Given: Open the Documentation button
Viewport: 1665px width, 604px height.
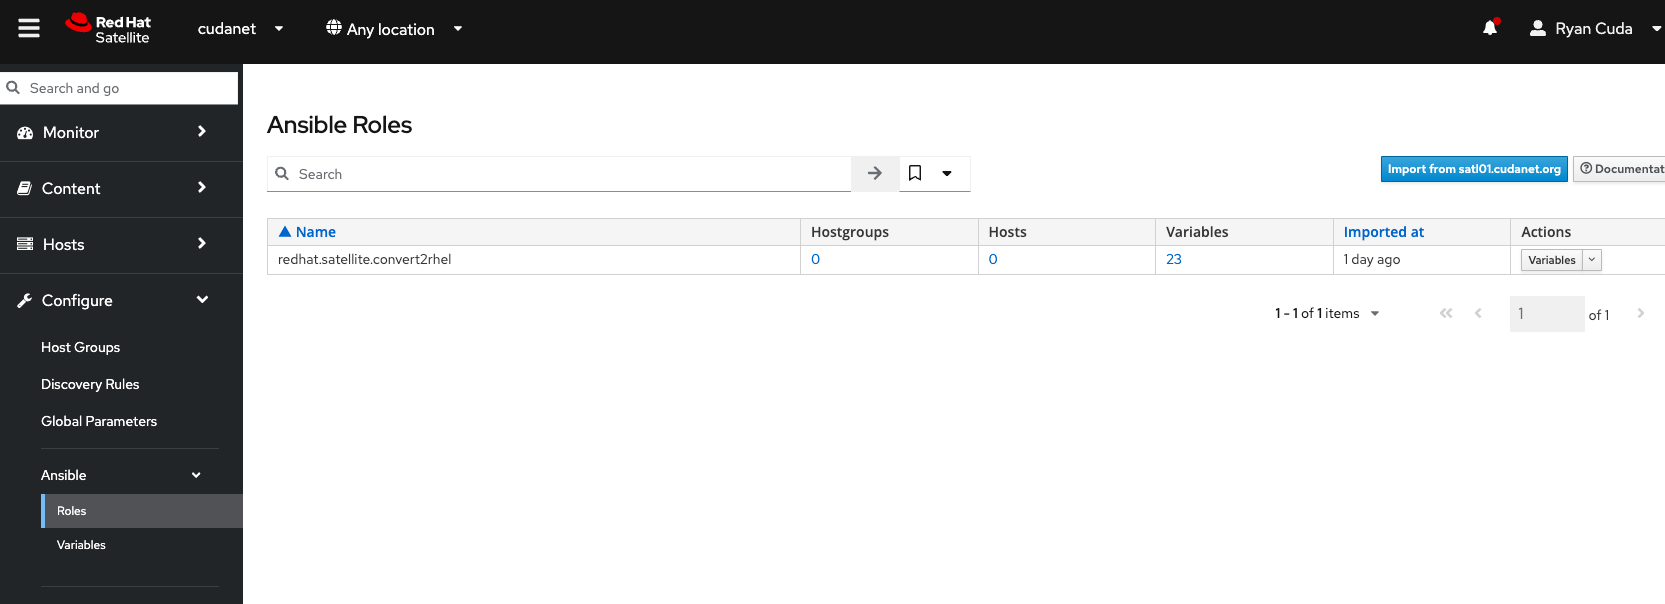Looking at the screenshot, I should pos(1620,169).
